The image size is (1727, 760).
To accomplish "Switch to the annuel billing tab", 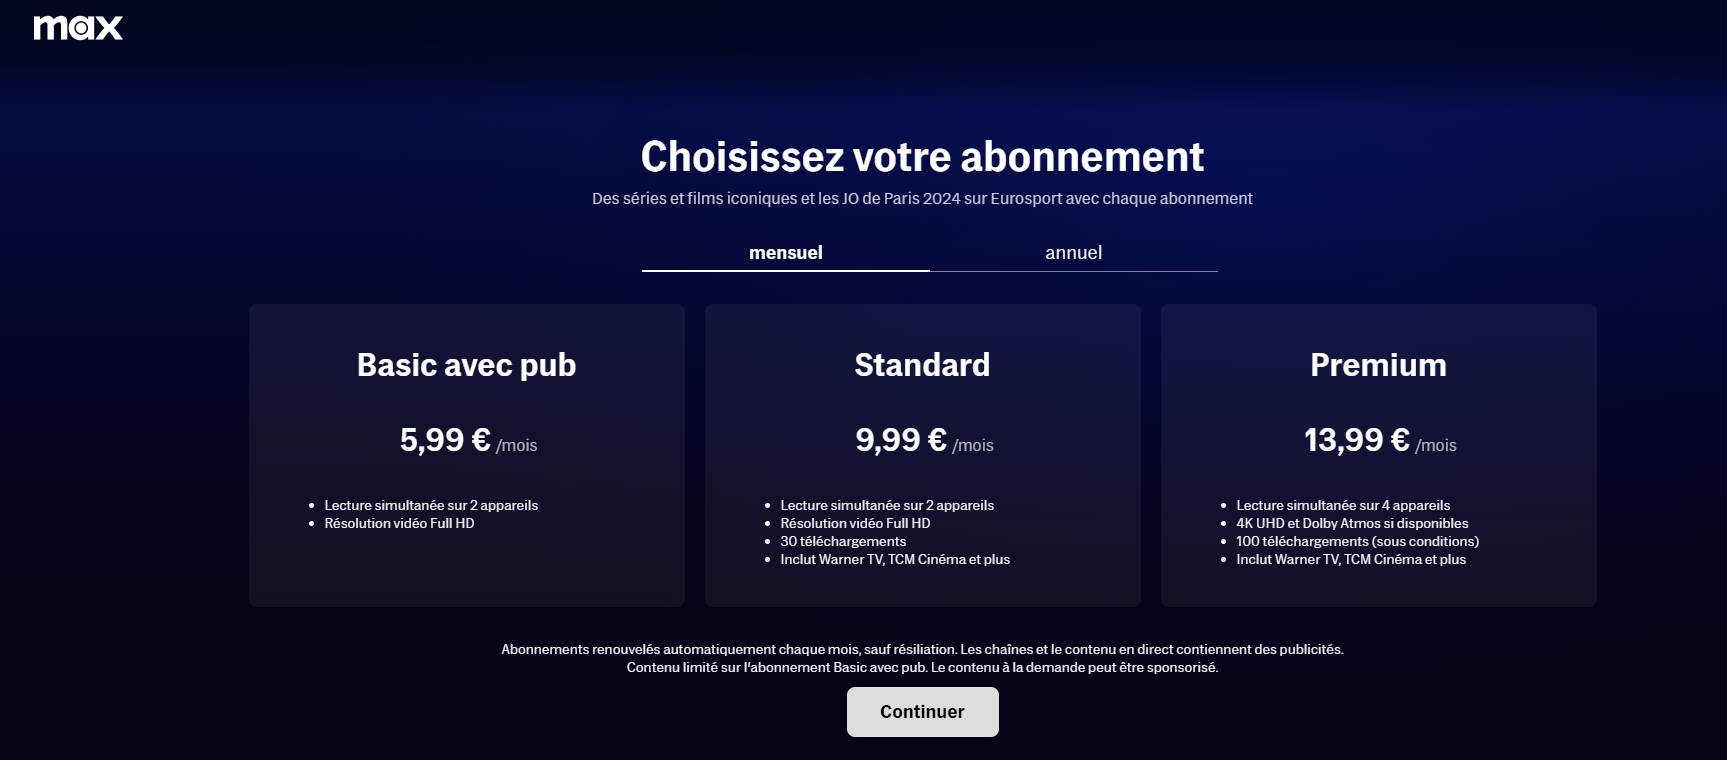I will coord(1073,252).
